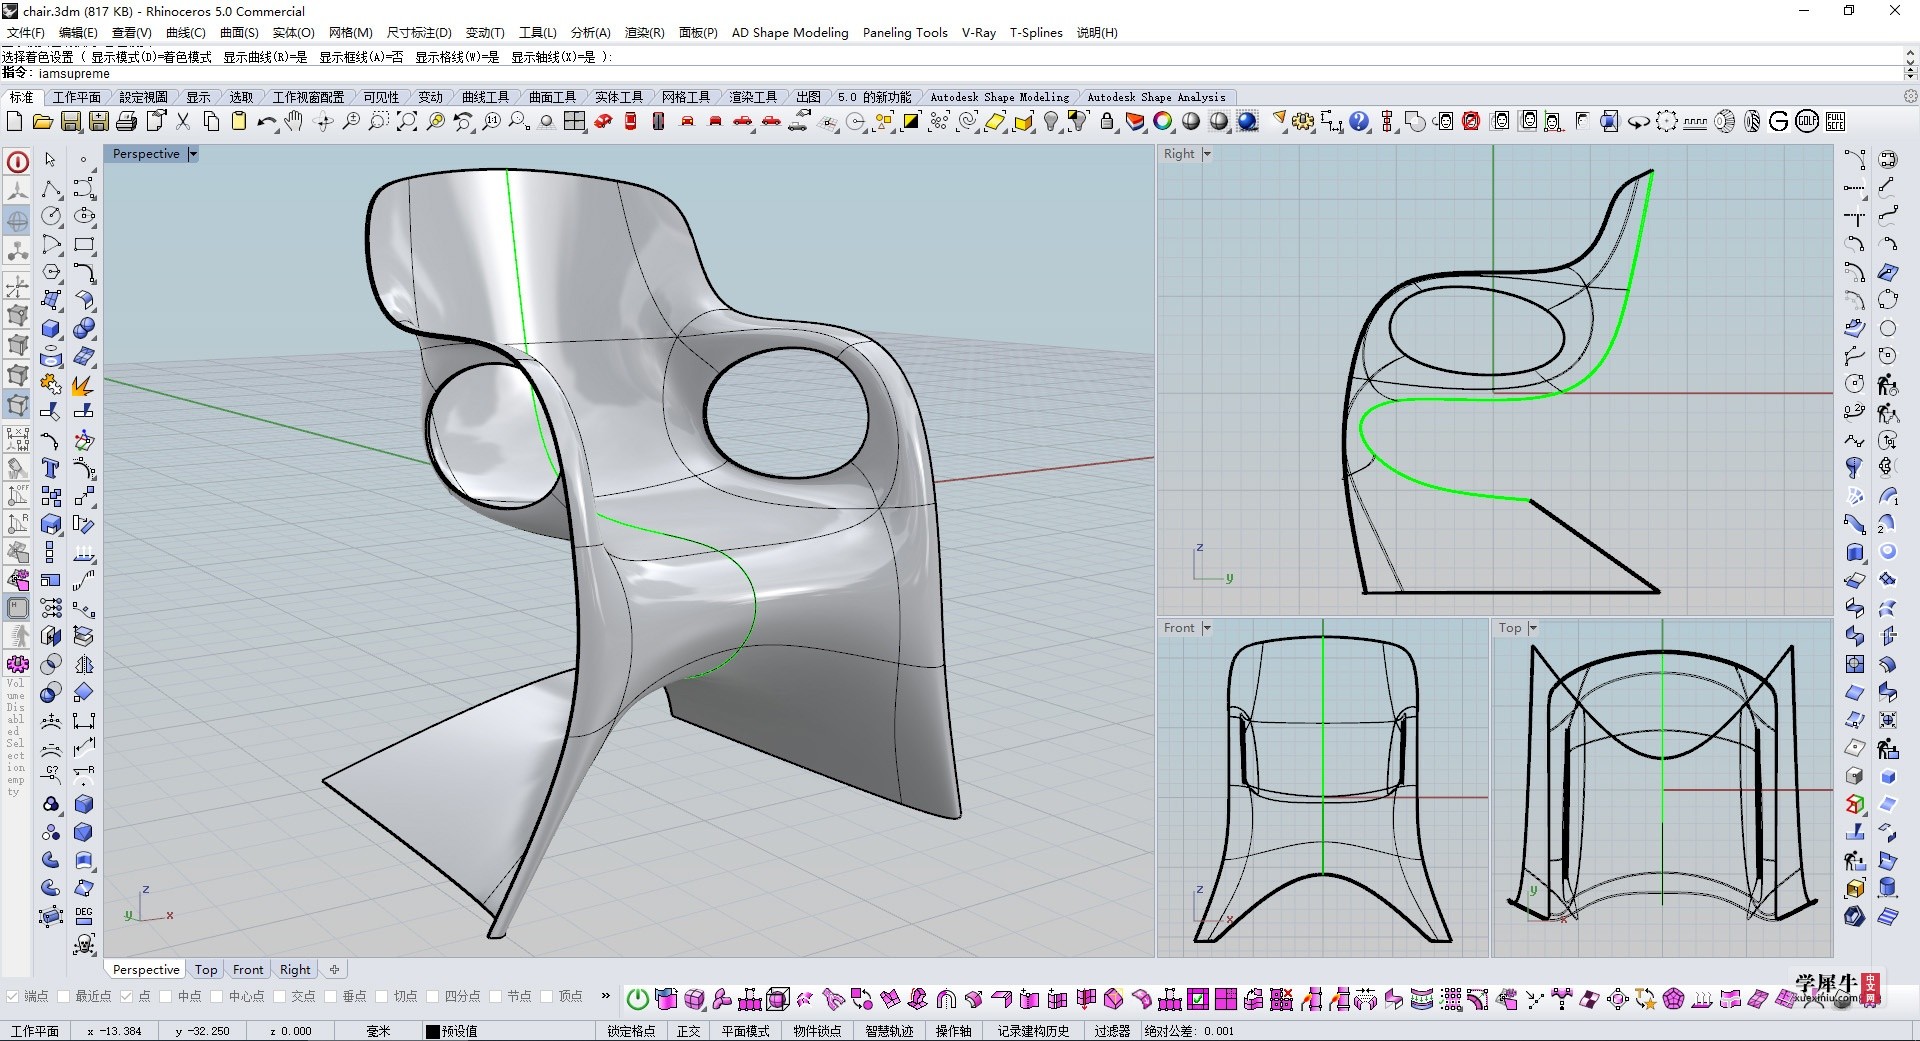Click the red car perspective view icon

click(603, 122)
